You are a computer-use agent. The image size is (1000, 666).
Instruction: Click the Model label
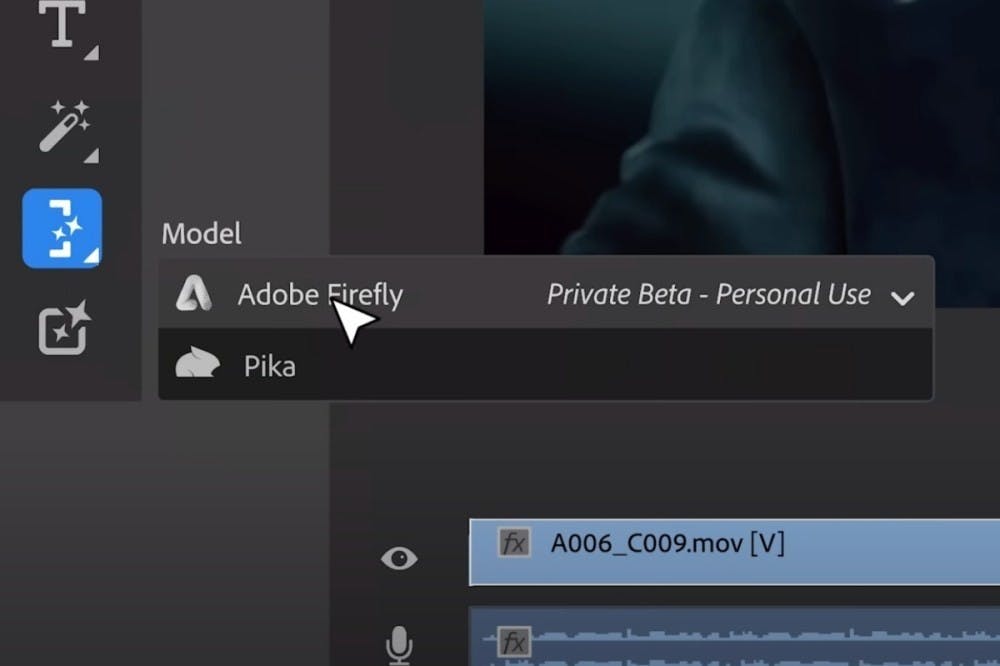[202, 233]
